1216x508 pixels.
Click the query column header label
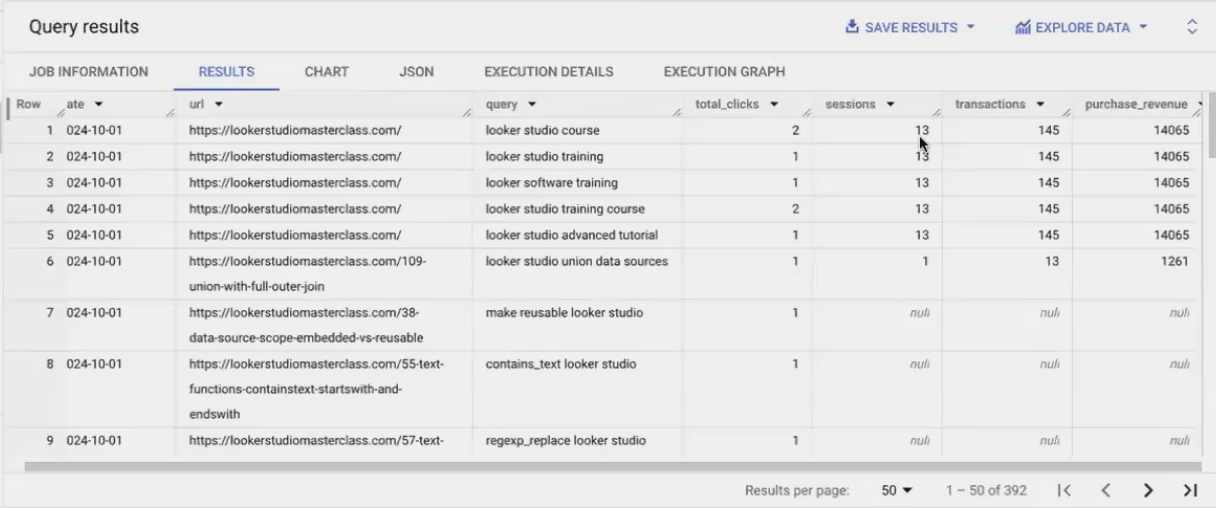[502, 104]
